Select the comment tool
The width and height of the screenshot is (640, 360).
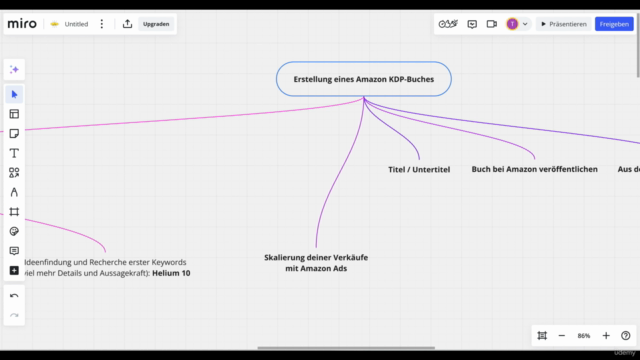[x=14, y=251]
